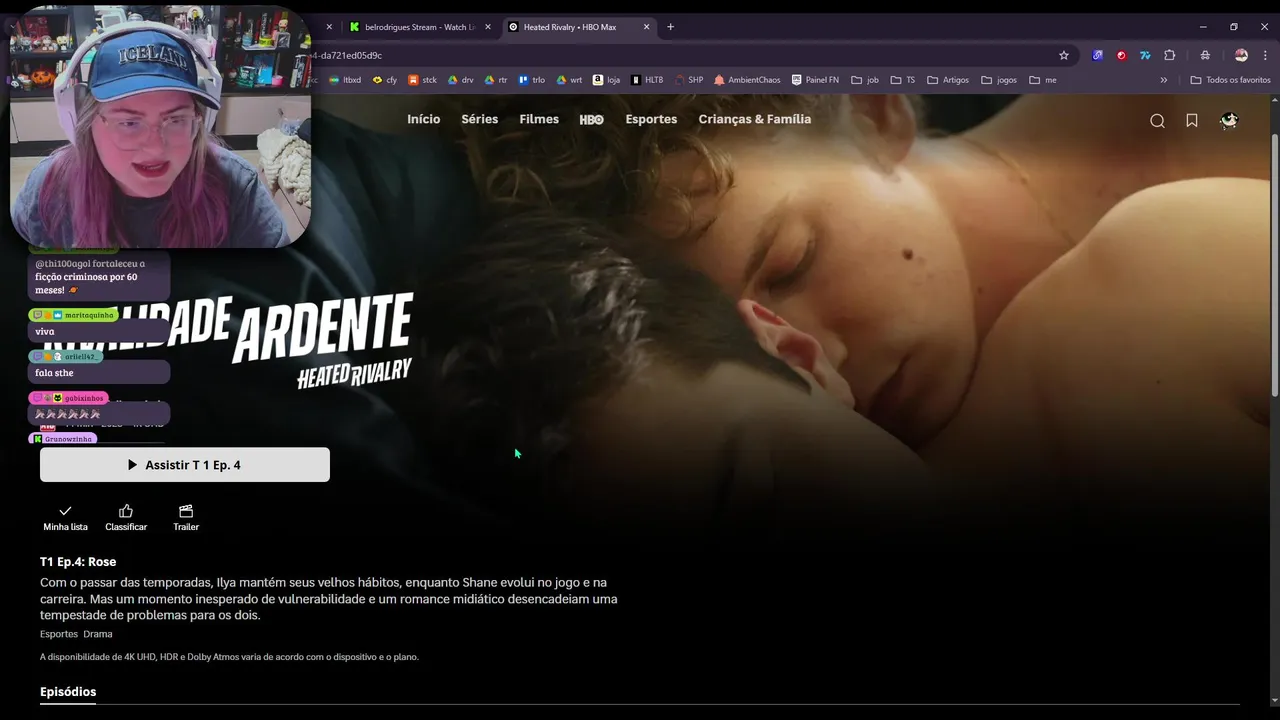Click the Esportes genre tag
This screenshot has height=720, width=1280.
(59, 634)
